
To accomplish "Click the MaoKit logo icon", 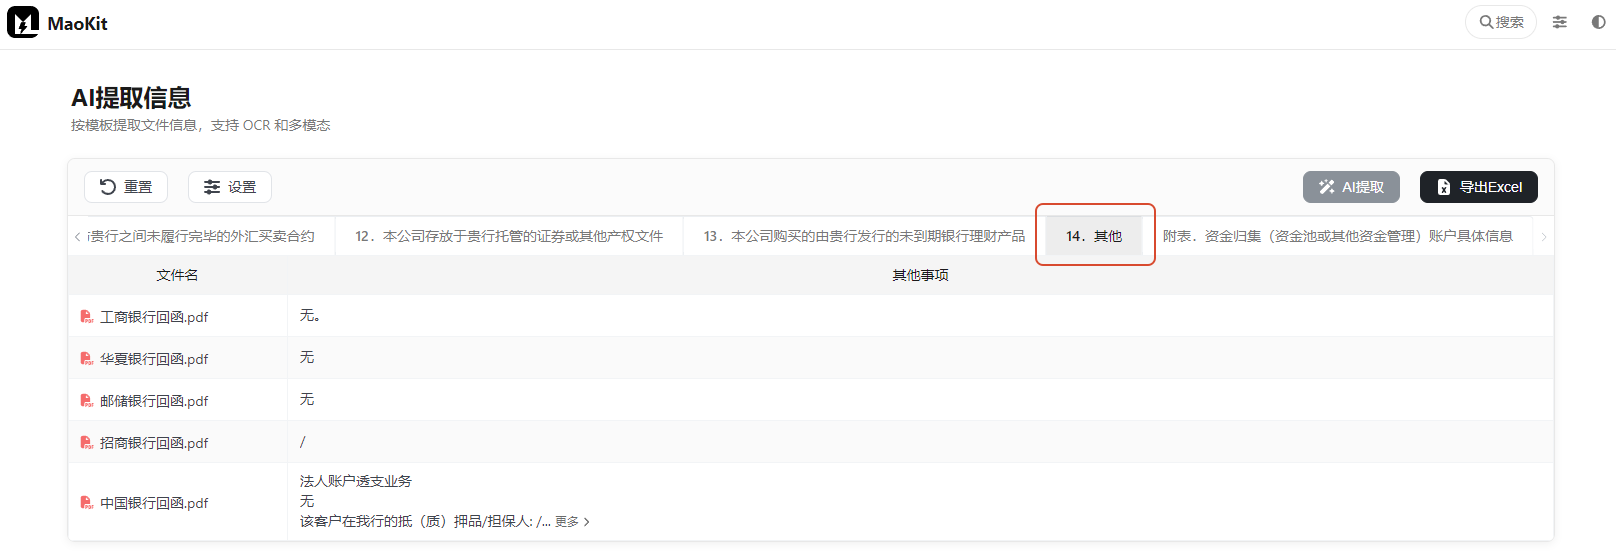I will click(x=23, y=22).
